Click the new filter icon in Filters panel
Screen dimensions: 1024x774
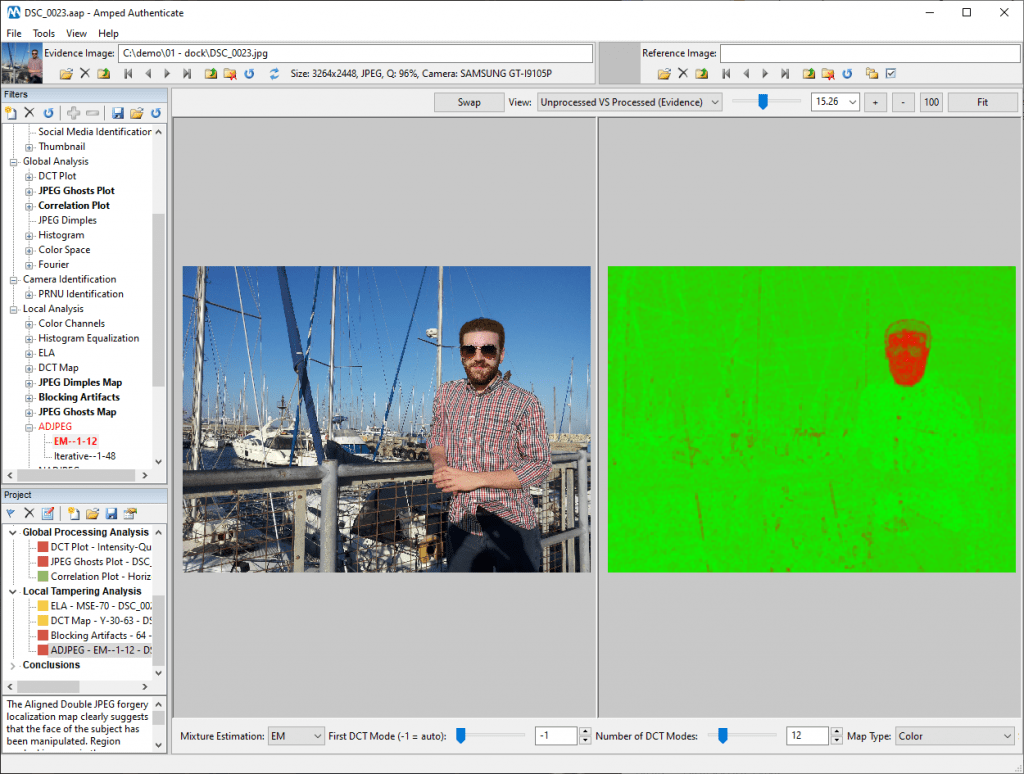[x=10, y=113]
